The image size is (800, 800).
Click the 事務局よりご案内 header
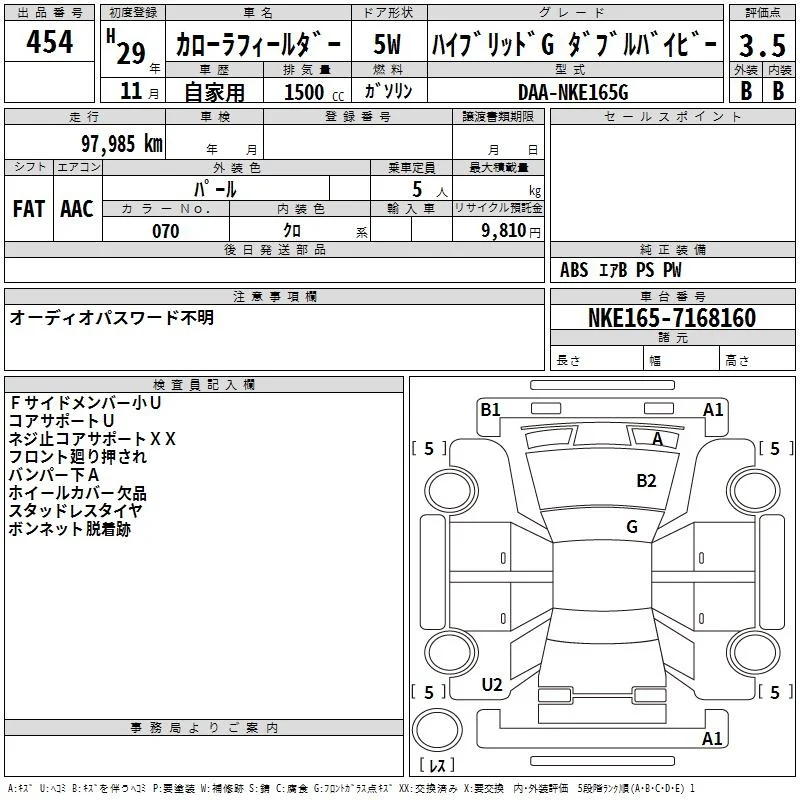coord(204,728)
